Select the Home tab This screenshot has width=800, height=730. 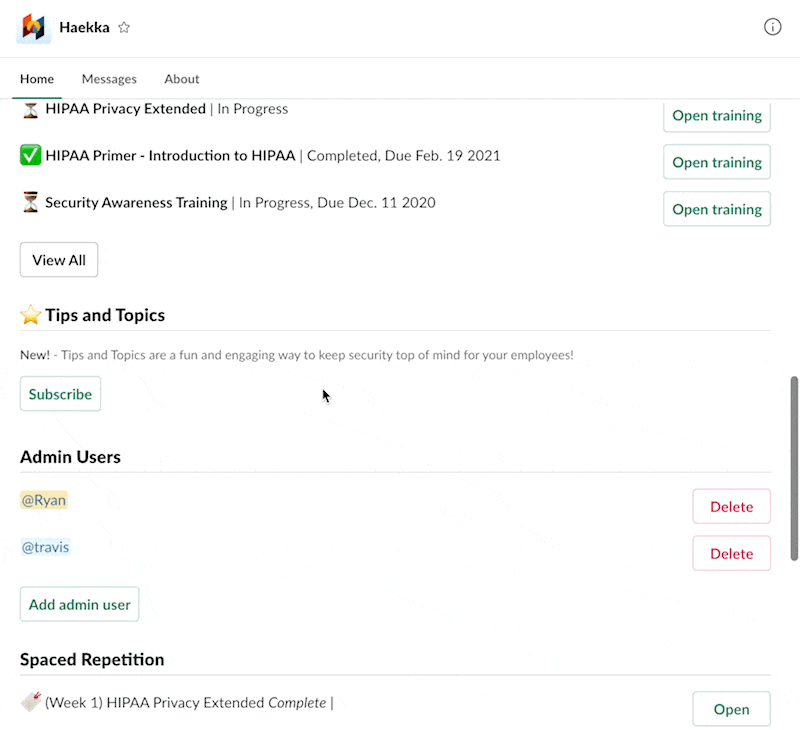click(37, 79)
